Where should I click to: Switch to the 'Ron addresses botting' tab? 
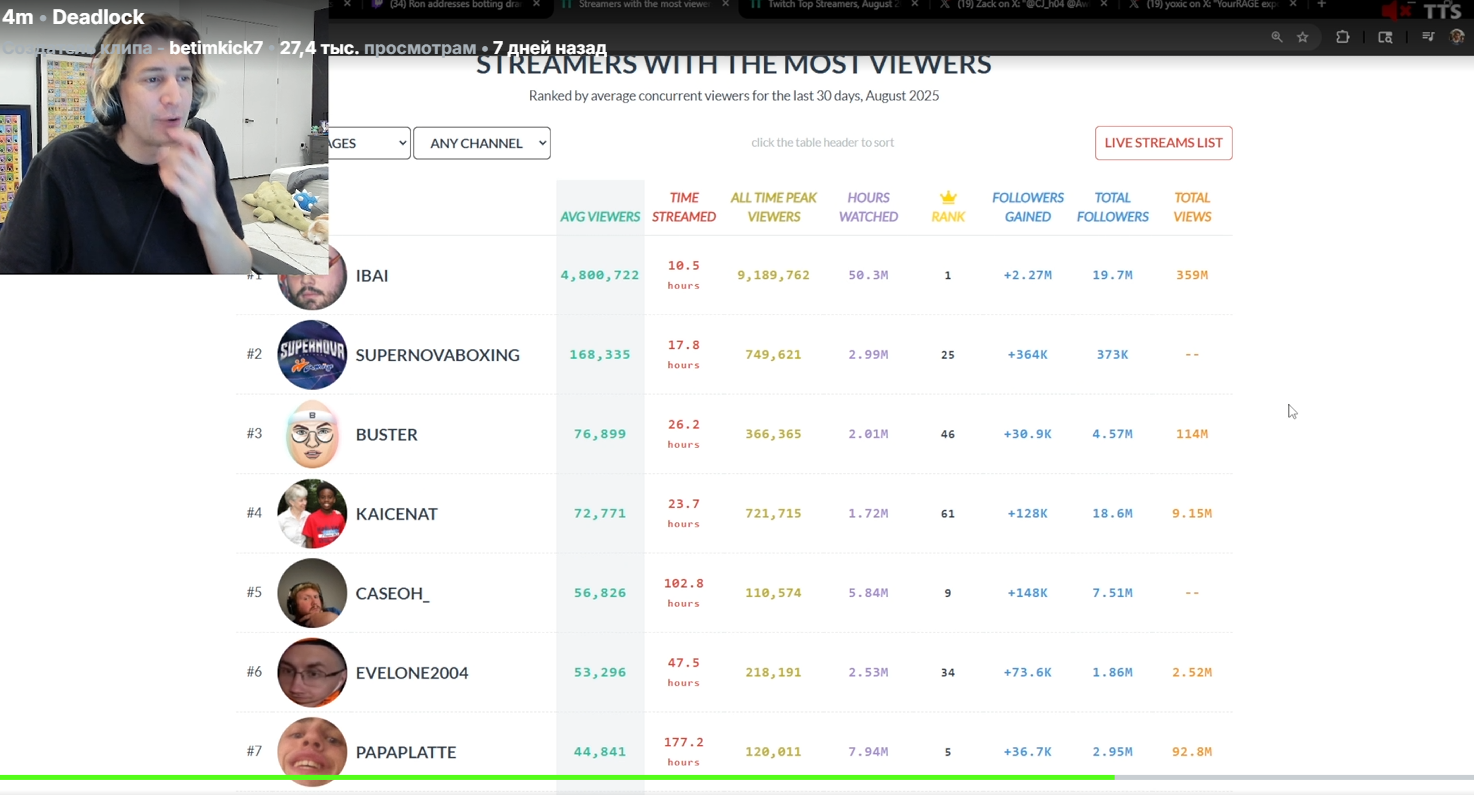pyautogui.click(x=455, y=5)
